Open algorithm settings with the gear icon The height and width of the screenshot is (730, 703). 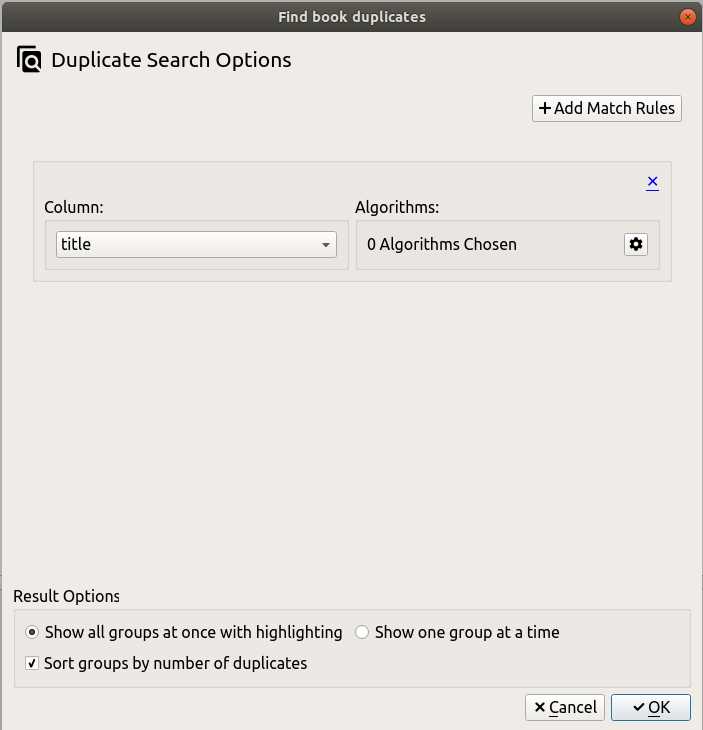[x=636, y=244]
